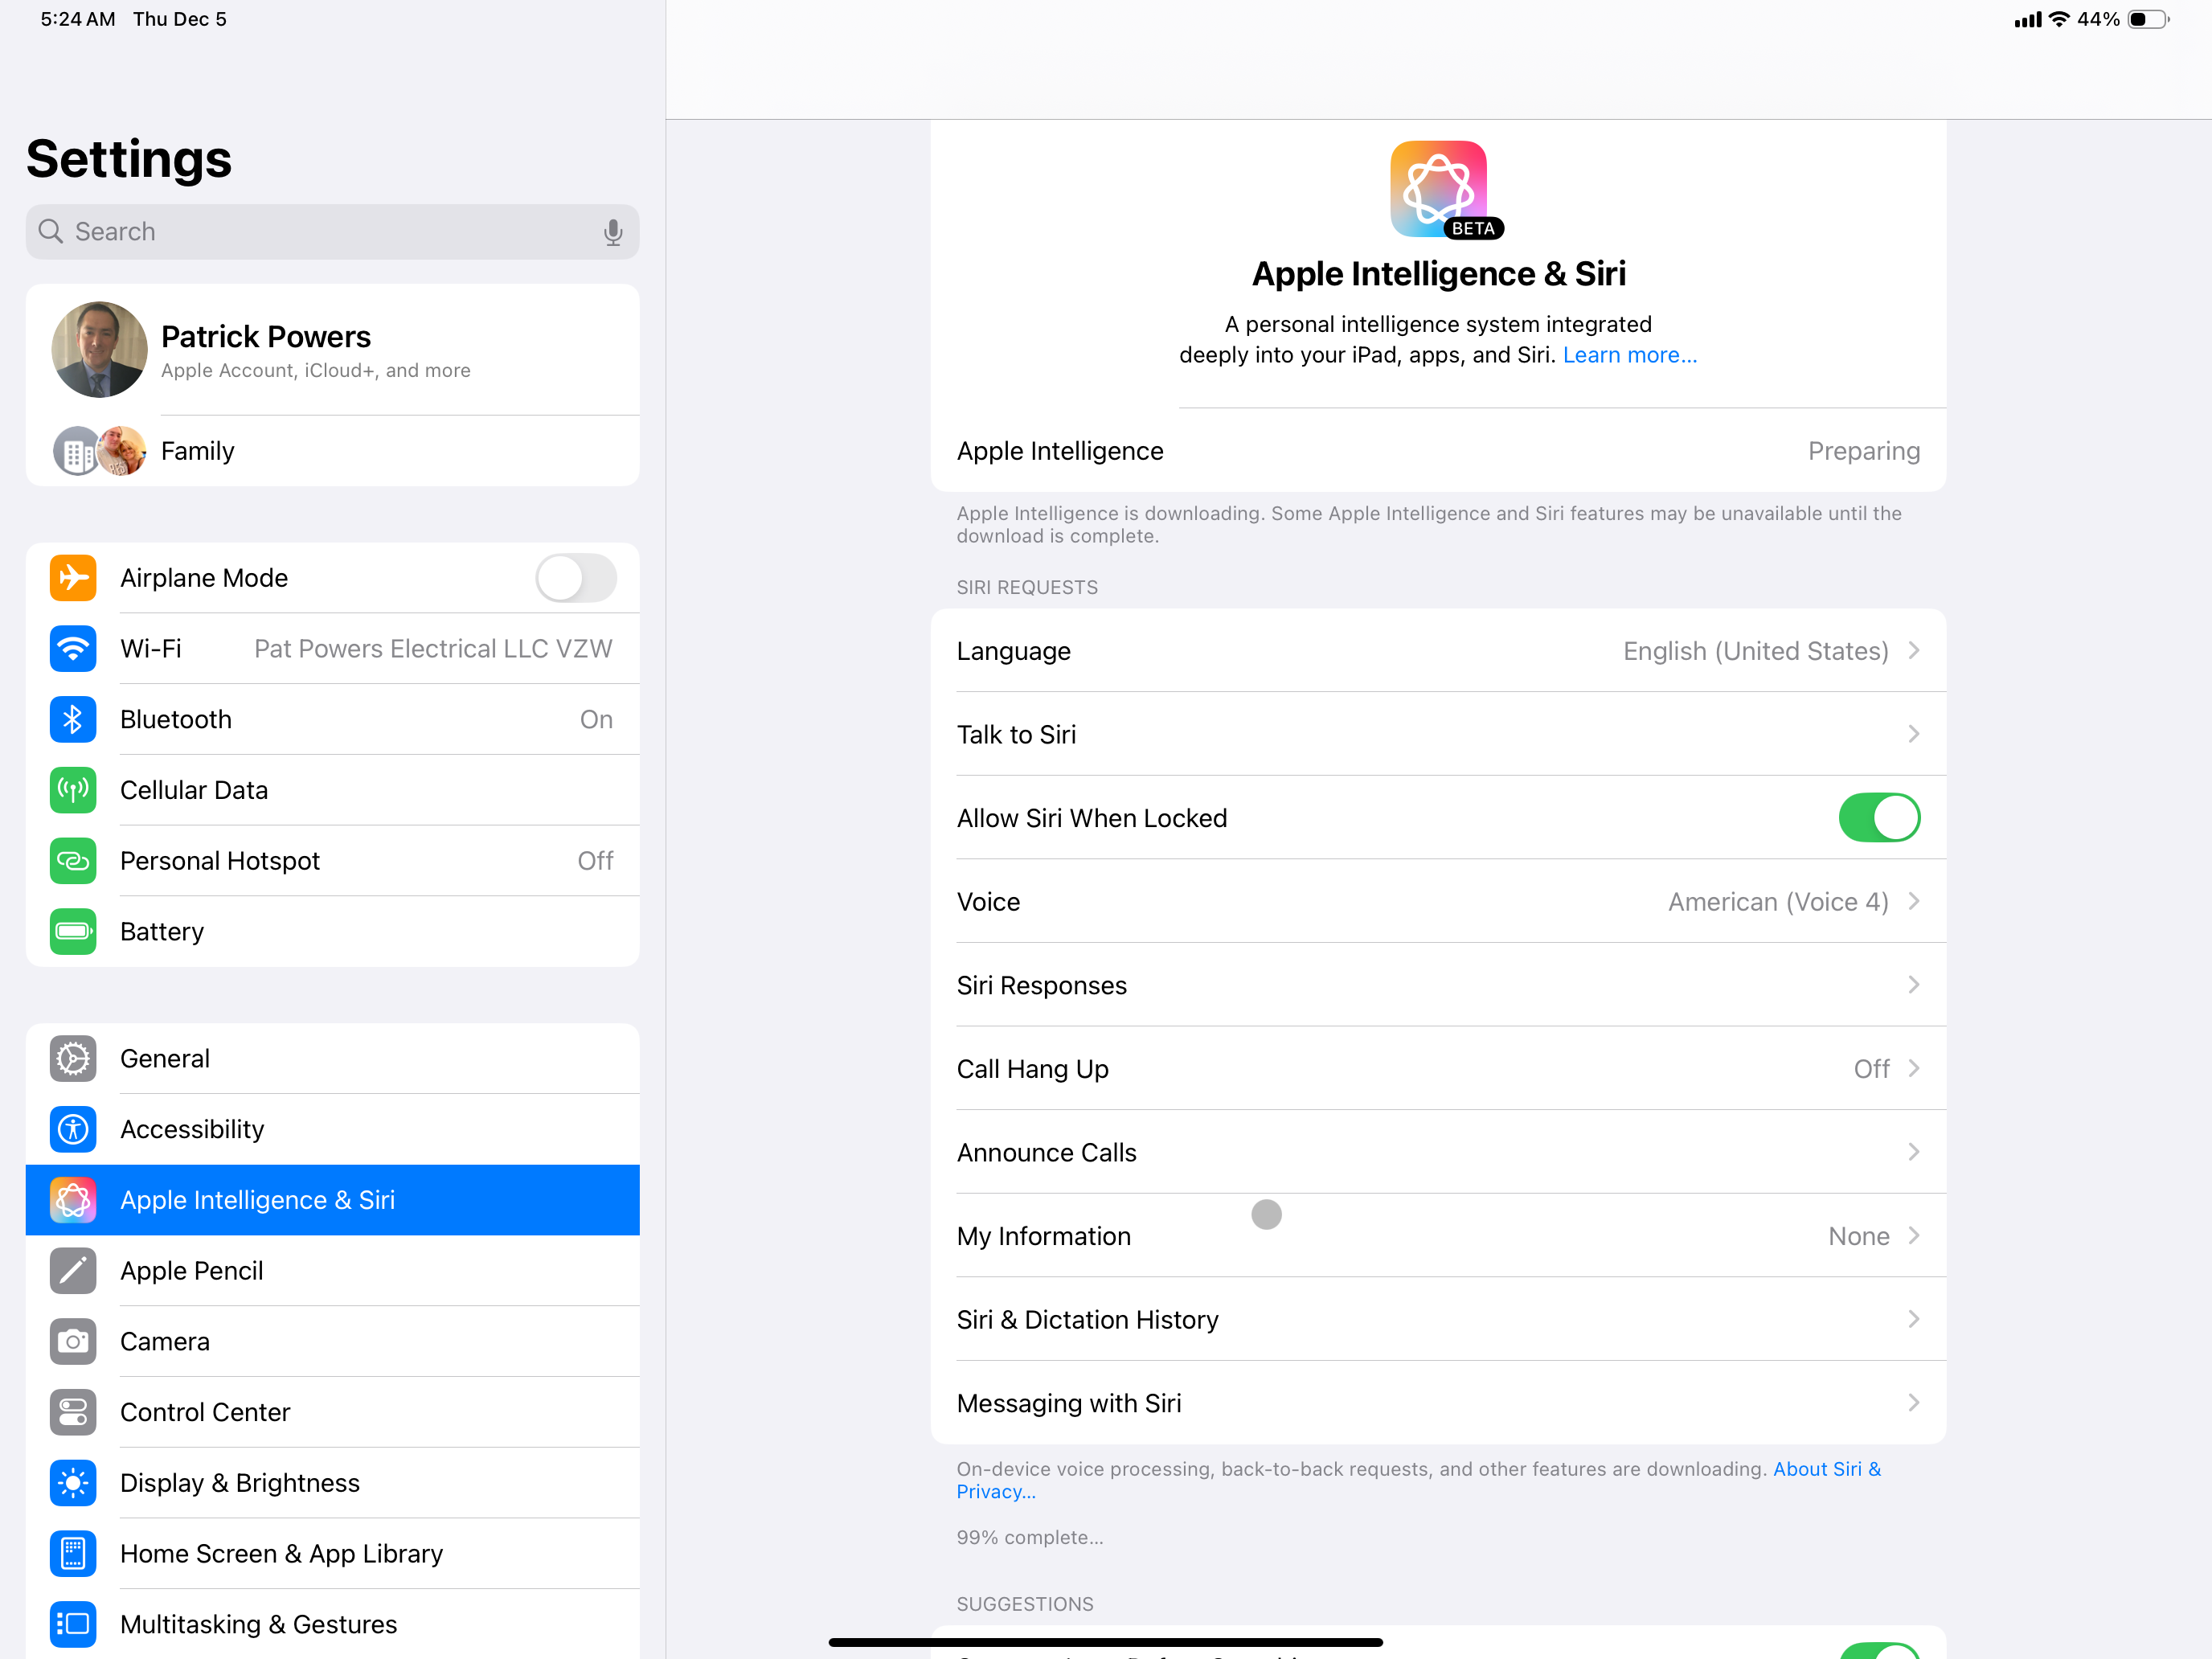Open the Battery icon in the sidebar
This screenshot has width=2212, height=1659.
73,932
